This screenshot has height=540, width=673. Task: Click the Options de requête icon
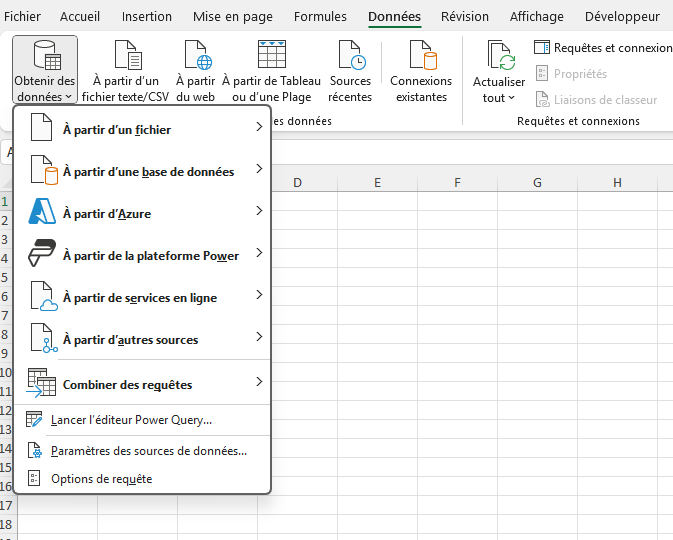[x=34, y=478]
